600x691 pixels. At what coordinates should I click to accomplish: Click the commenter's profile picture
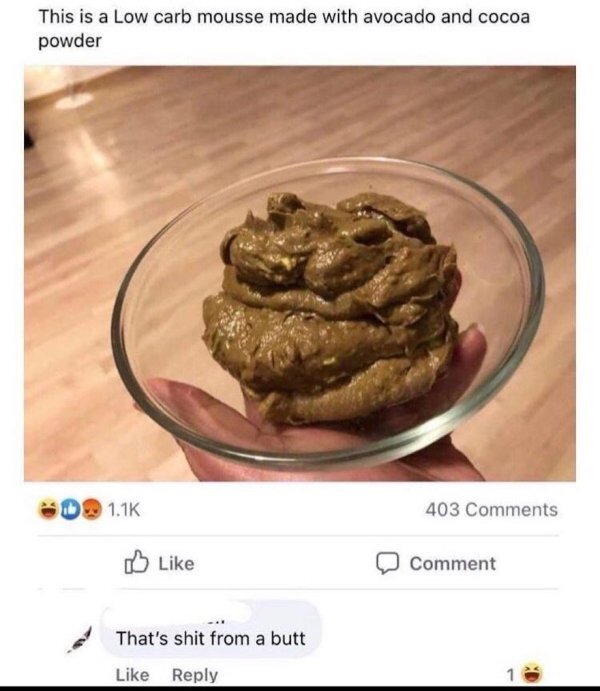click(80, 640)
